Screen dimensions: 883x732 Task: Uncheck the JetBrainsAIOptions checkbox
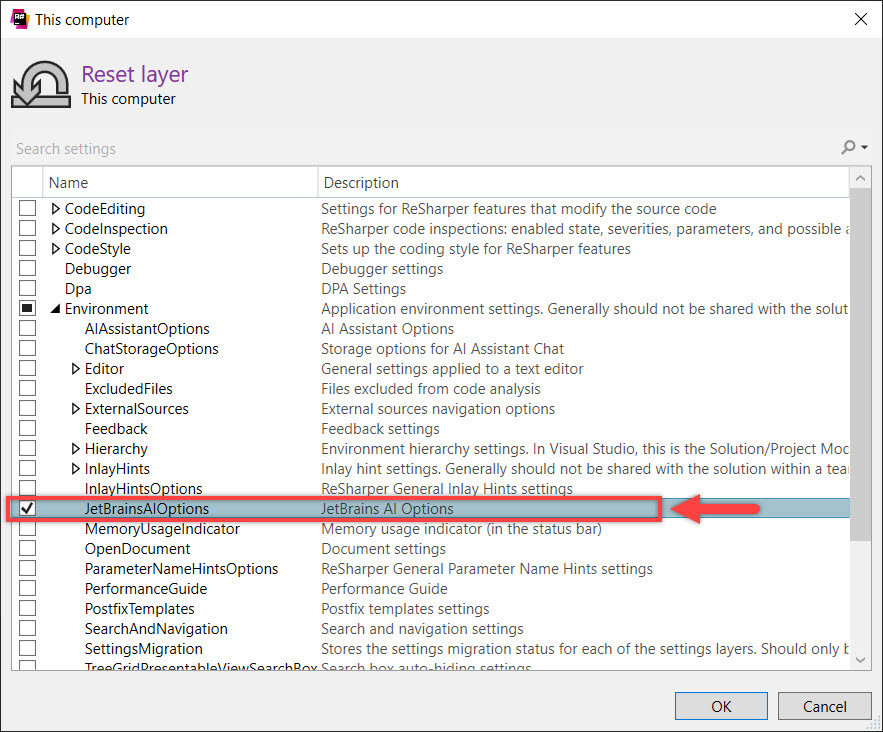(x=27, y=508)
